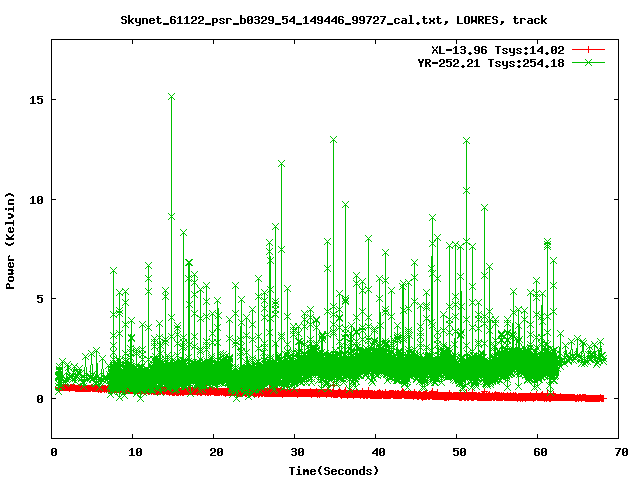Click the plot title Skynet_61122_psr_b0329_54 text
This screenshot has height=480, width=640.
click(x=333, y=20)
